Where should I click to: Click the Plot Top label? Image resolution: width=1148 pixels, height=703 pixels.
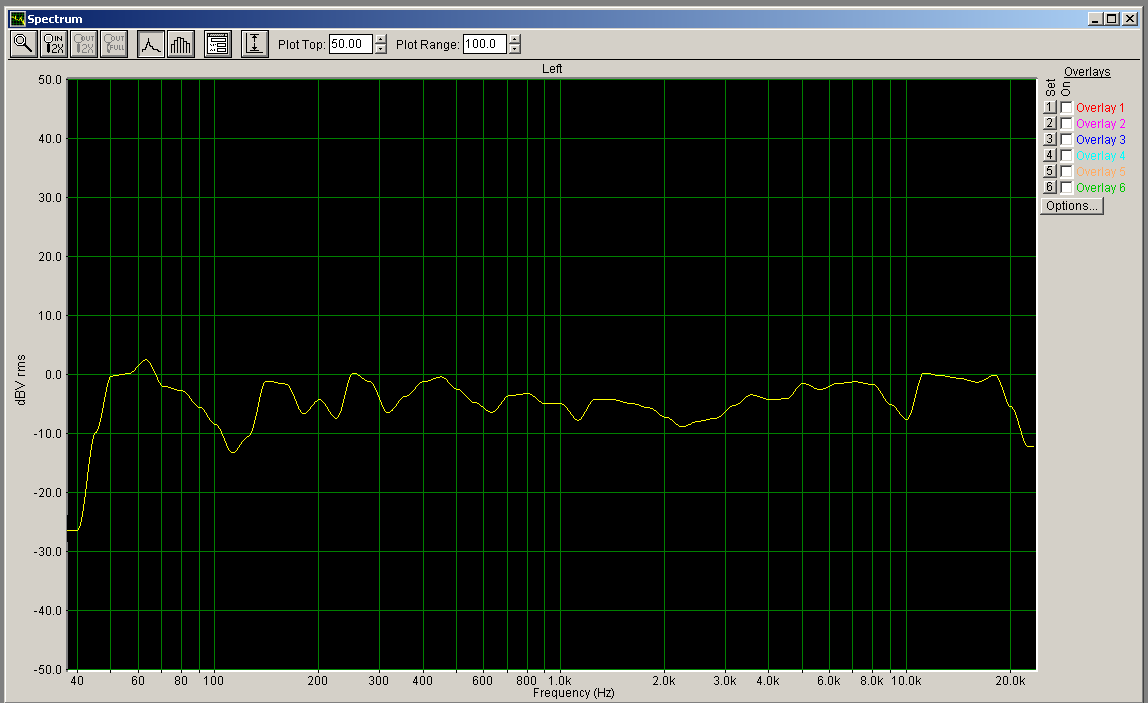301,45
